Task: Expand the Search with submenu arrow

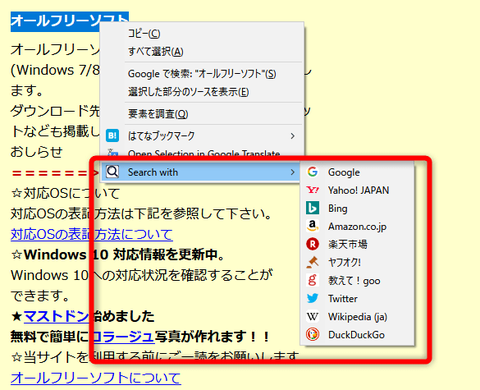Action: click(292, 172)
